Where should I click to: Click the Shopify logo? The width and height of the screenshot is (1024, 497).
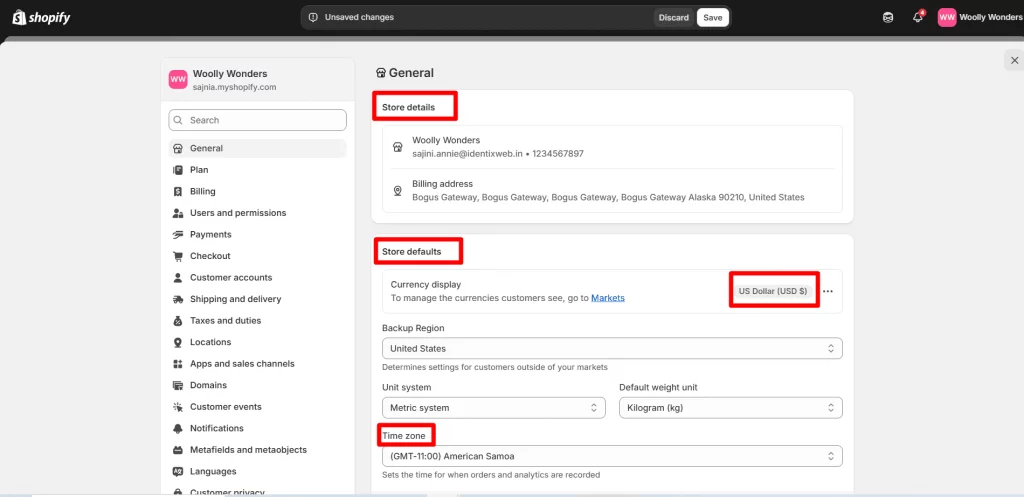pos(41,18)
